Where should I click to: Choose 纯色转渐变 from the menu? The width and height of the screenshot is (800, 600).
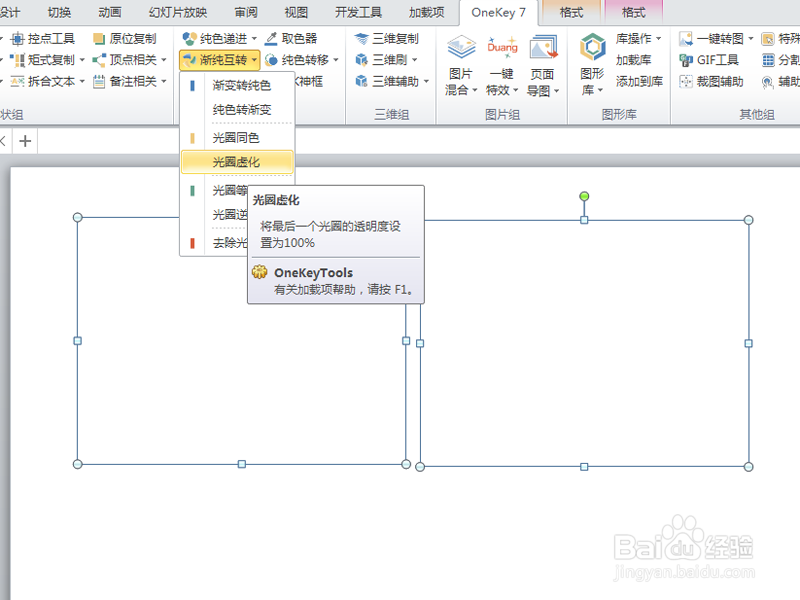[x=237, y=109]
